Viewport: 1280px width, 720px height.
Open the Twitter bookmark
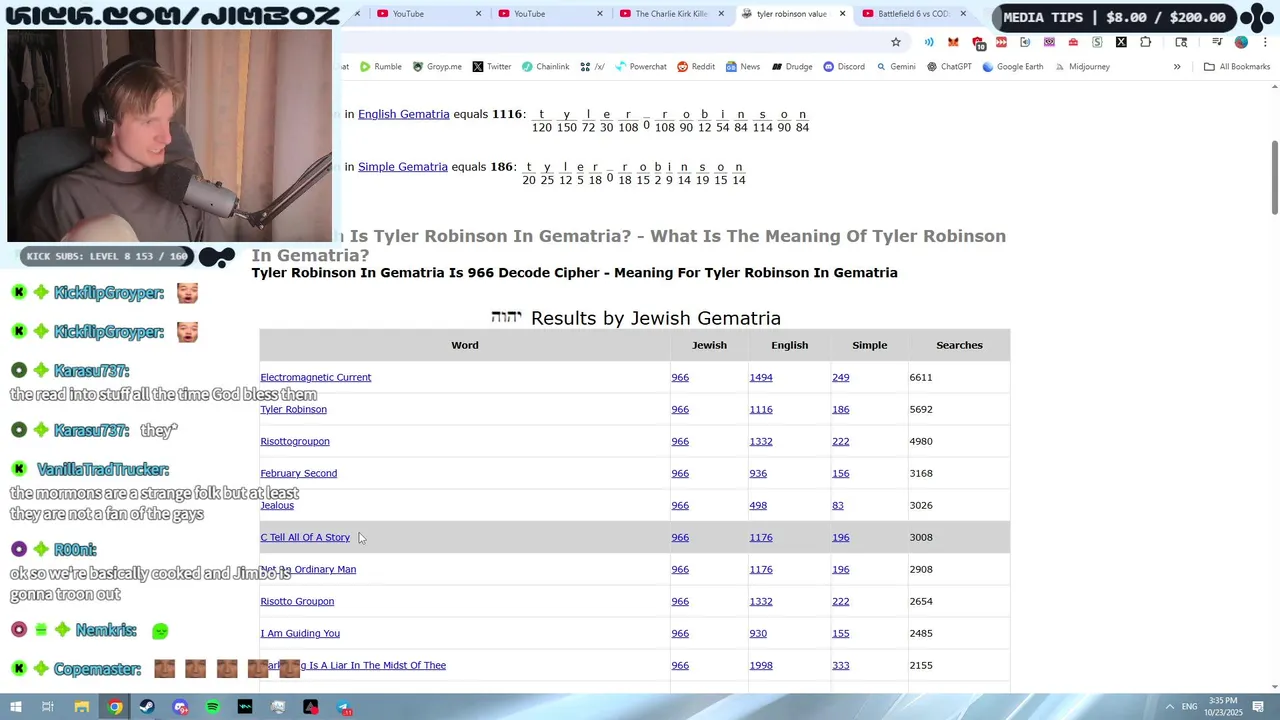pos(492,67)
